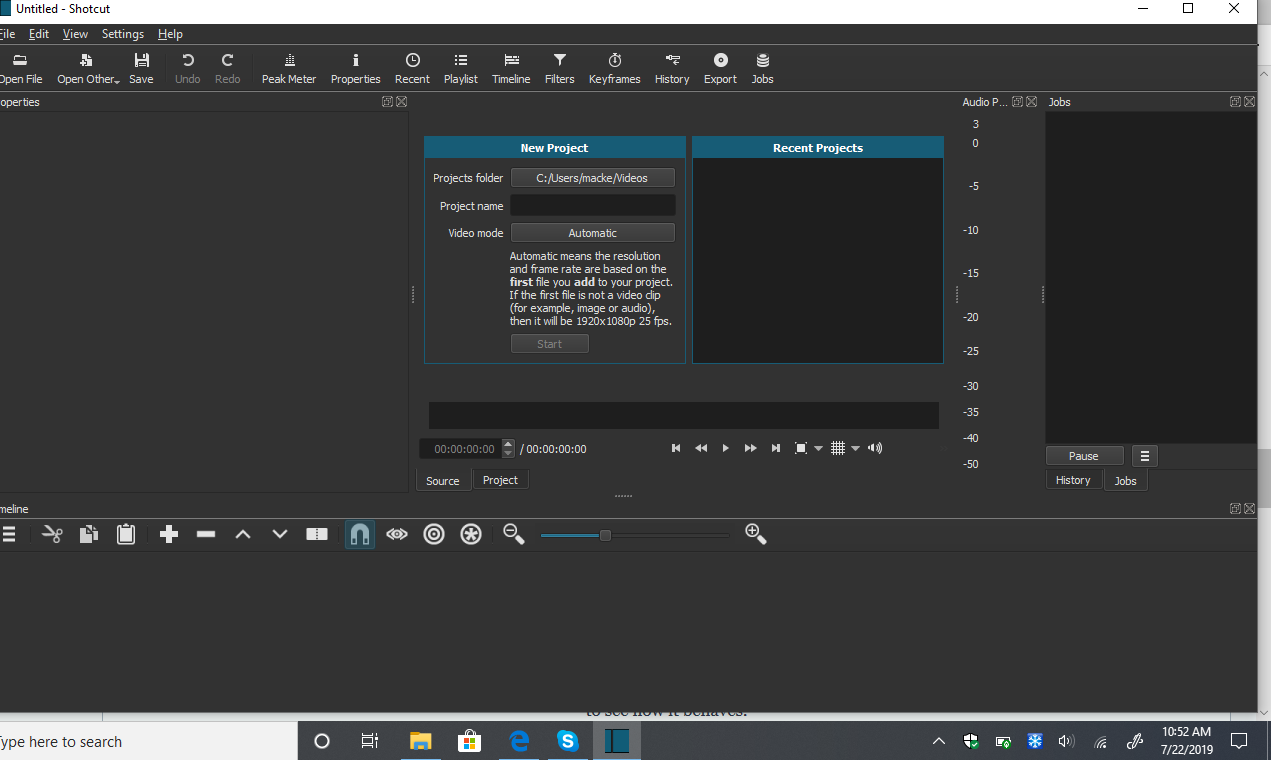Toggle Scrub While Dragging eye icon
Viewport: 1271px width, 760px height.
[x=397, y=534]
